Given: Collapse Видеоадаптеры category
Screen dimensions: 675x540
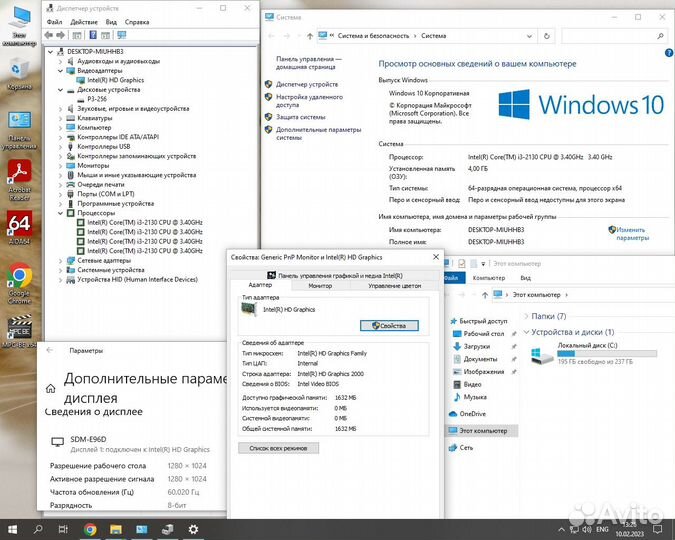Looking at the screenshot, I should click(x=60, y=71).
